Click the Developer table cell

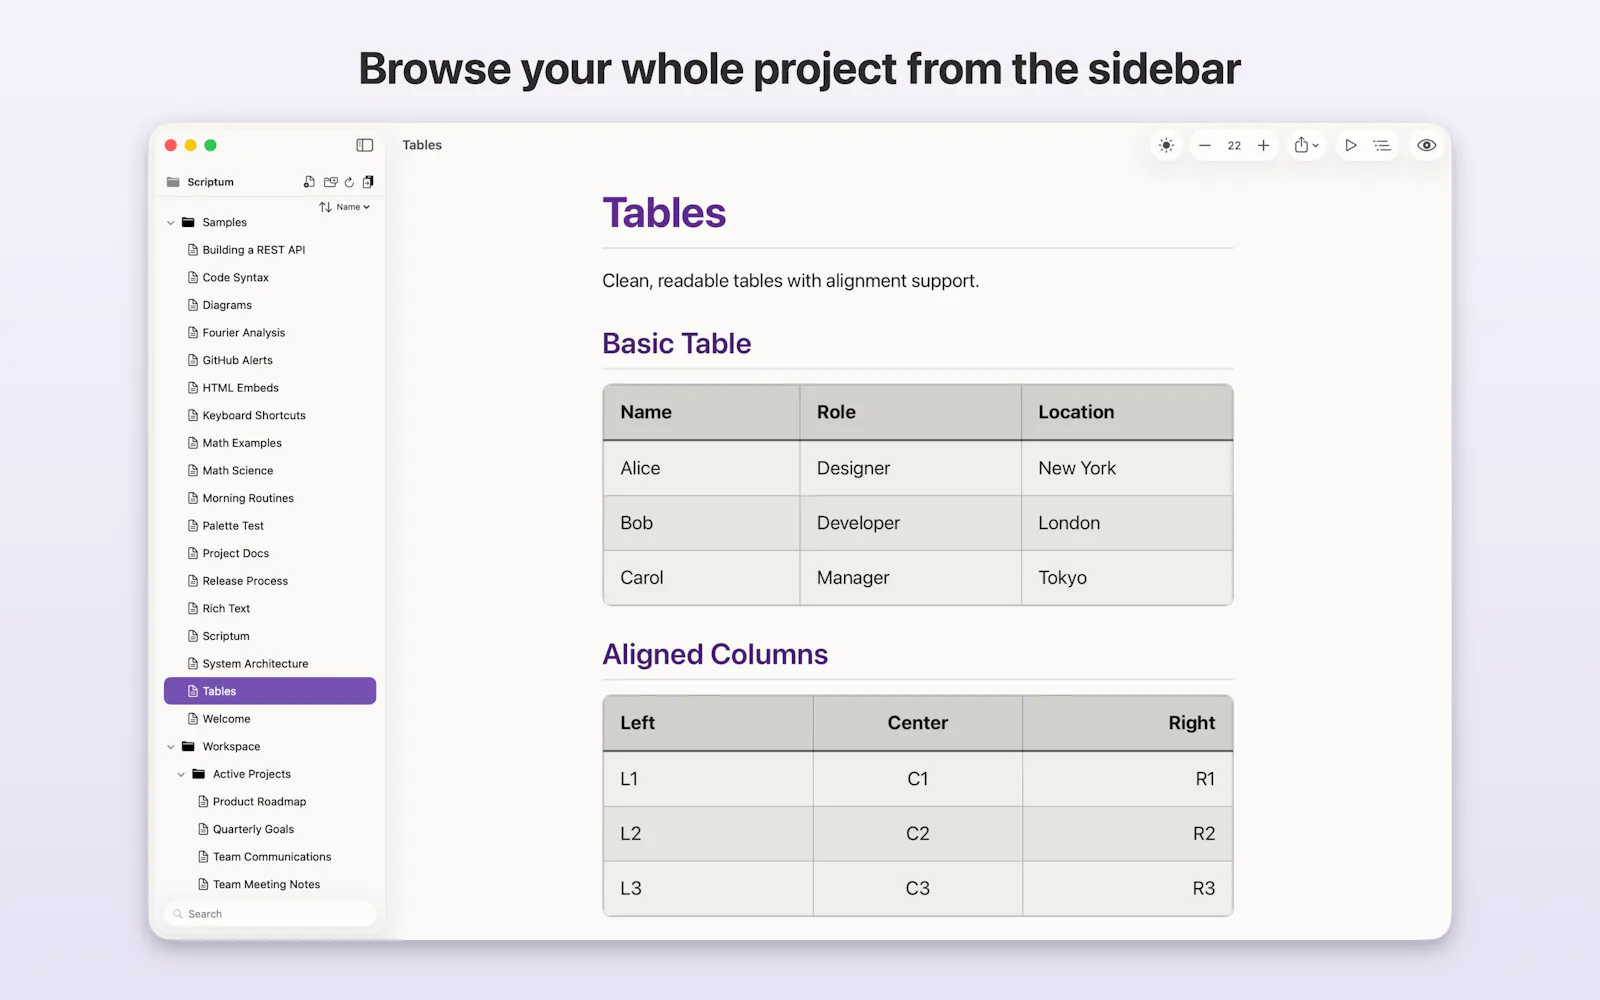(910, 523)
